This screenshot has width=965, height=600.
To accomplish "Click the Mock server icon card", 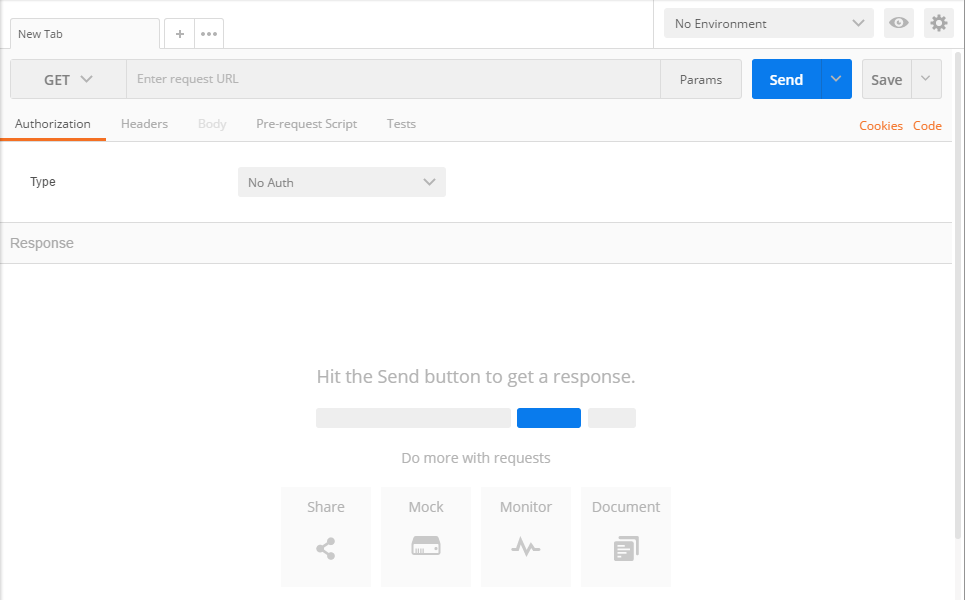I will coord(426,537).
